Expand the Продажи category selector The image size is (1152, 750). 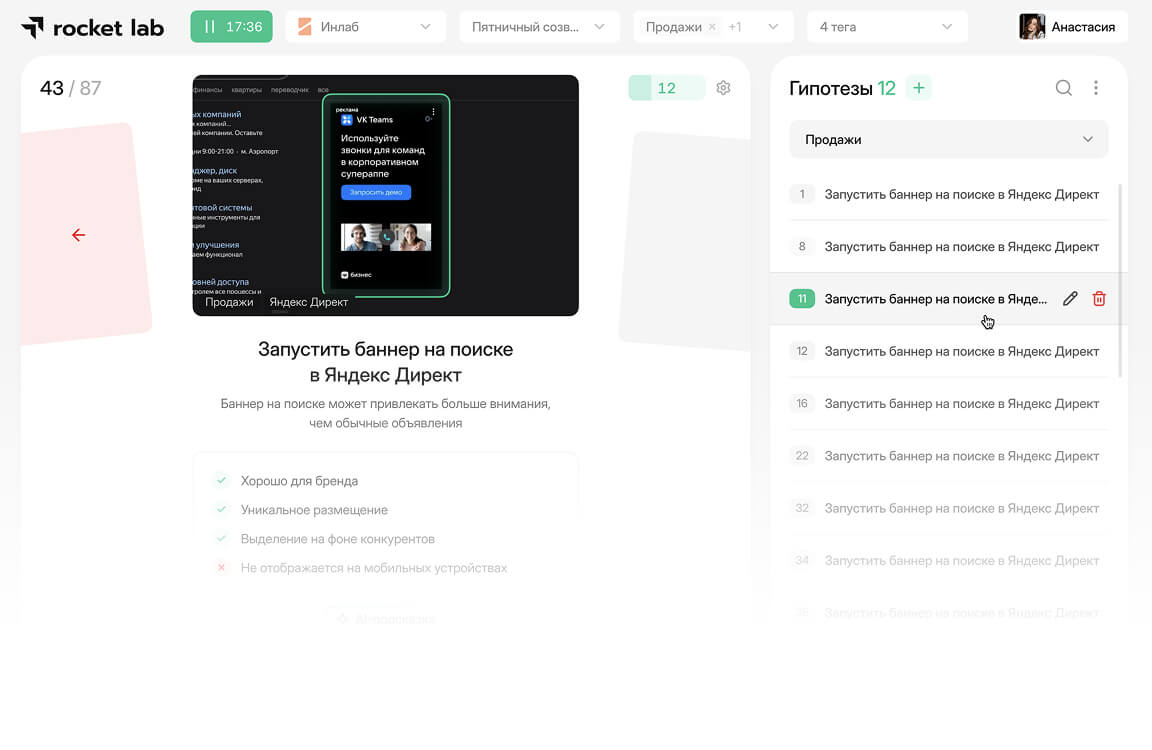tap(948, 140)
